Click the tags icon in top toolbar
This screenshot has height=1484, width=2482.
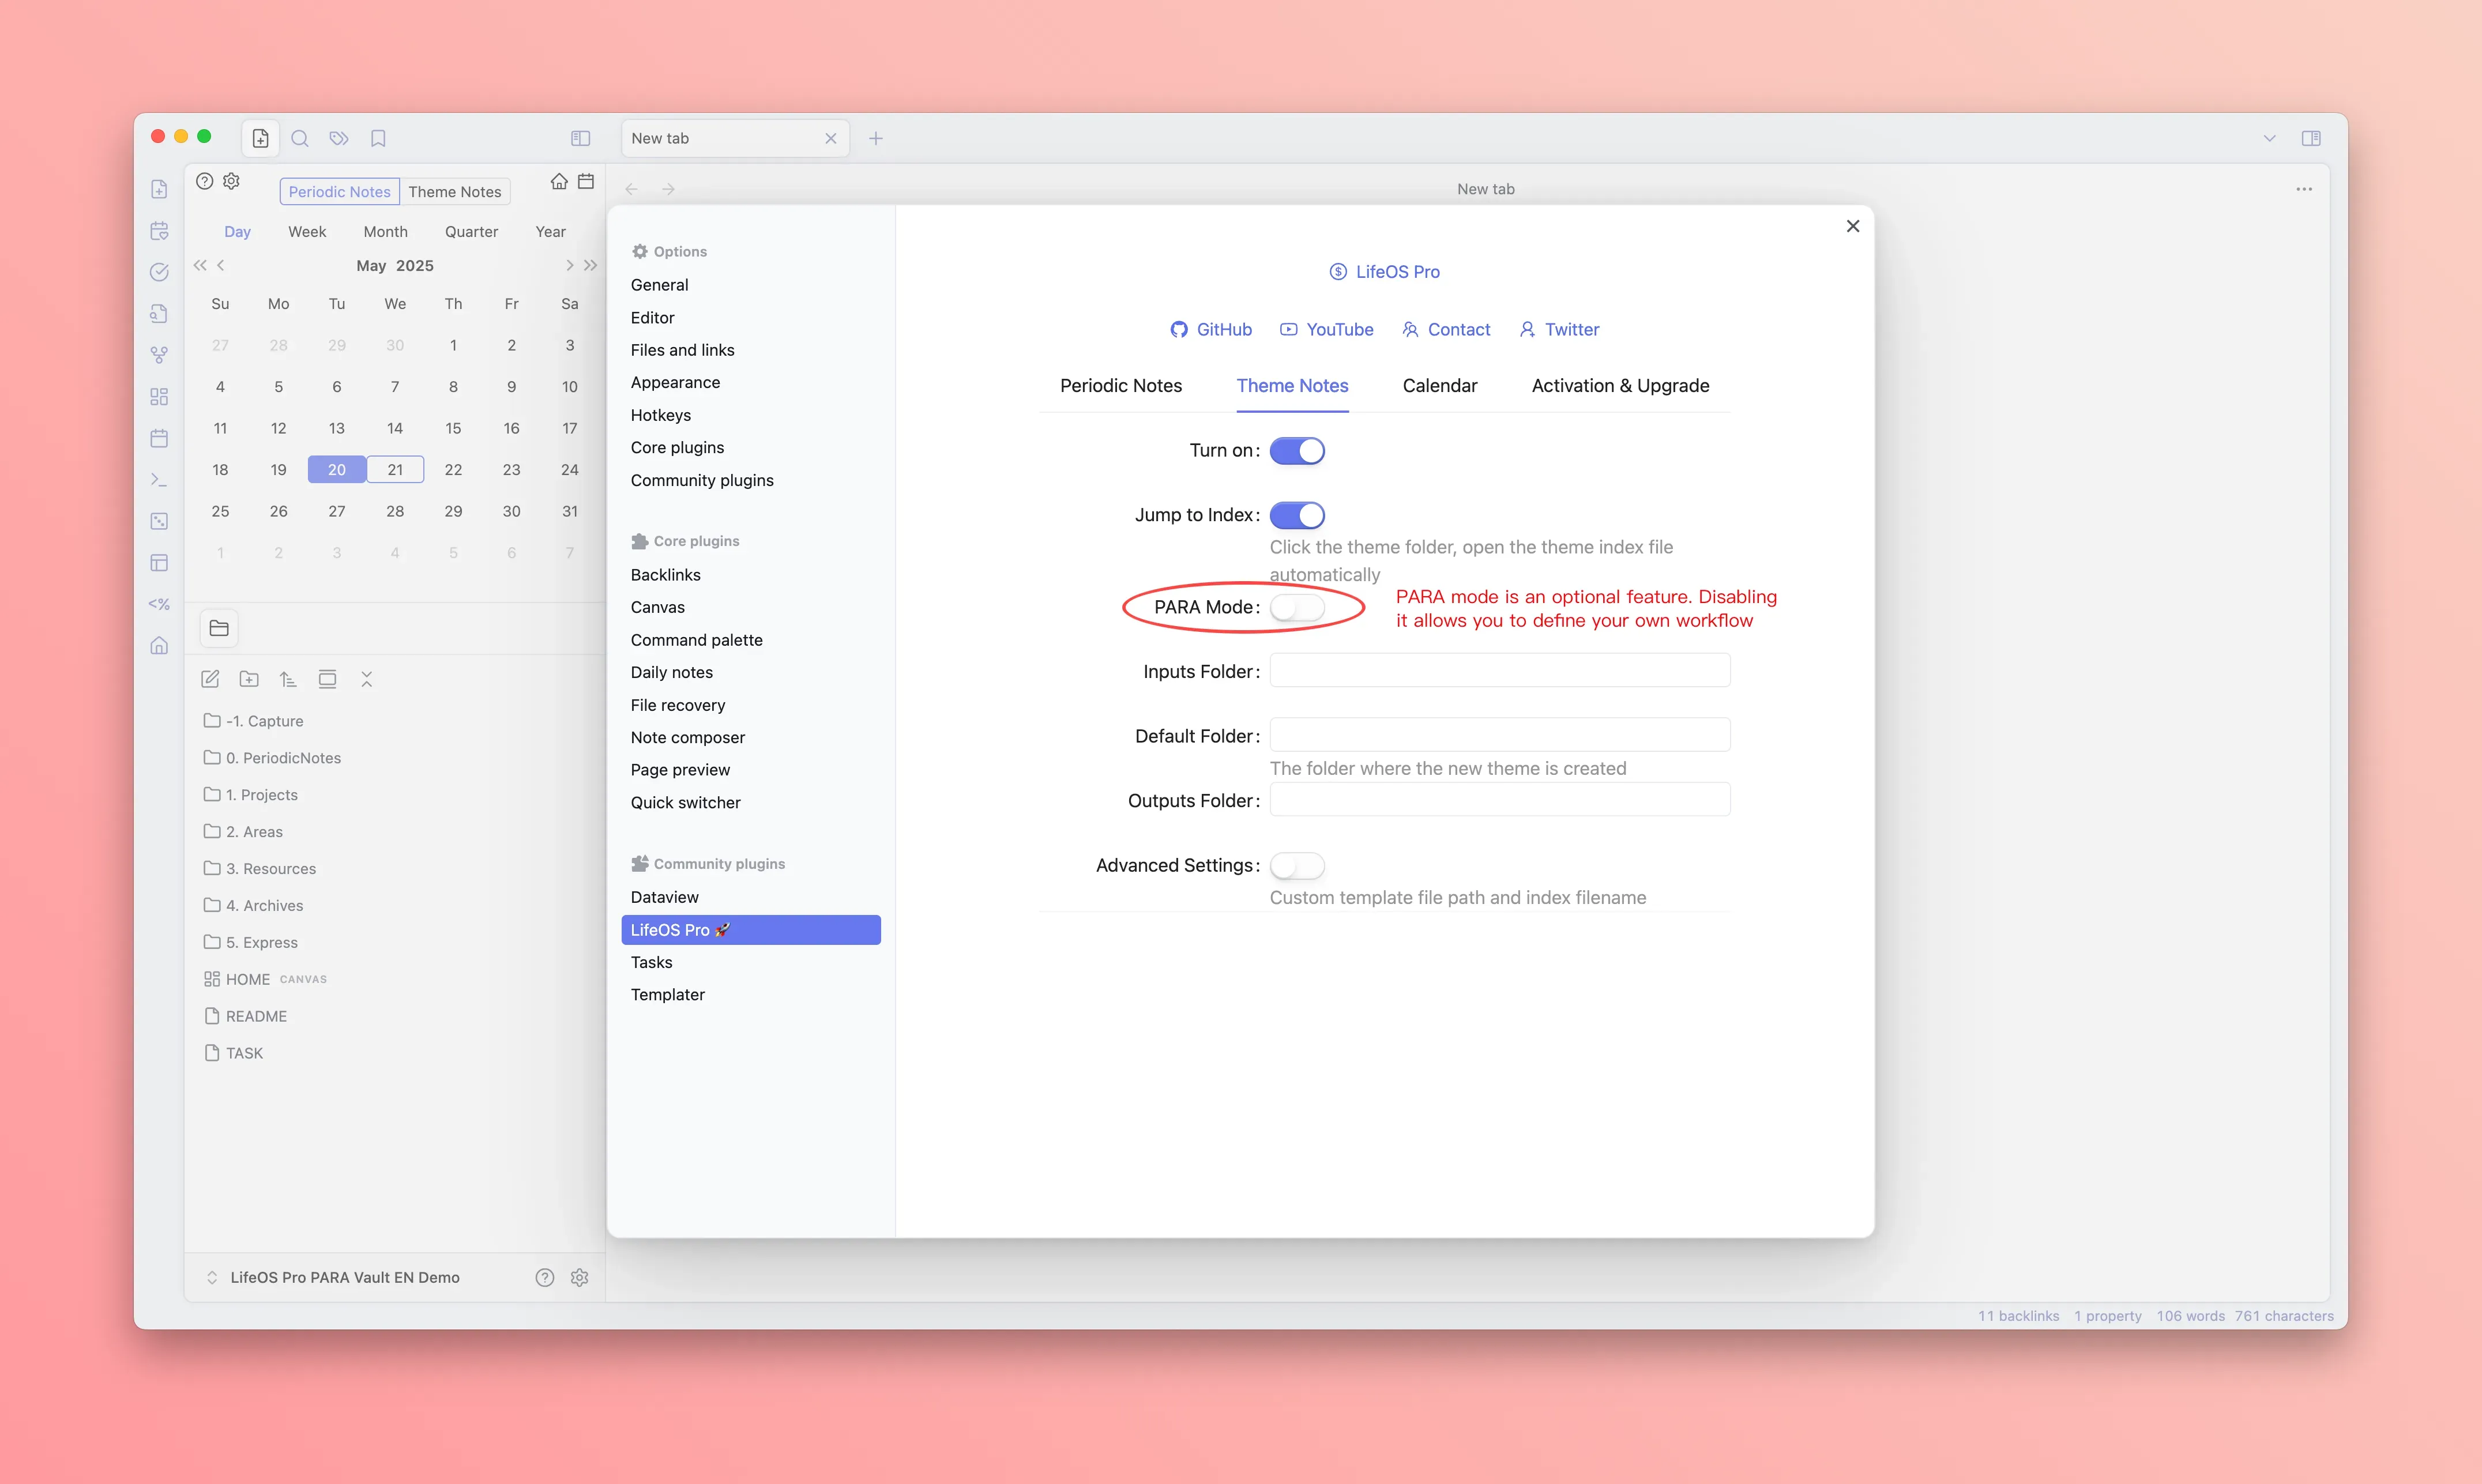339,138
